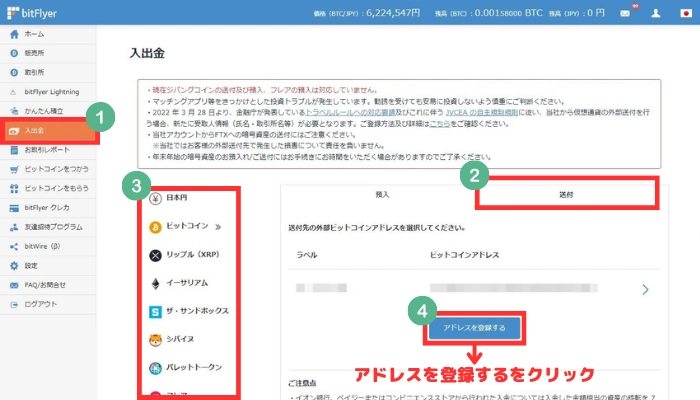Click the bitFlyer logo

click(32, 13)
